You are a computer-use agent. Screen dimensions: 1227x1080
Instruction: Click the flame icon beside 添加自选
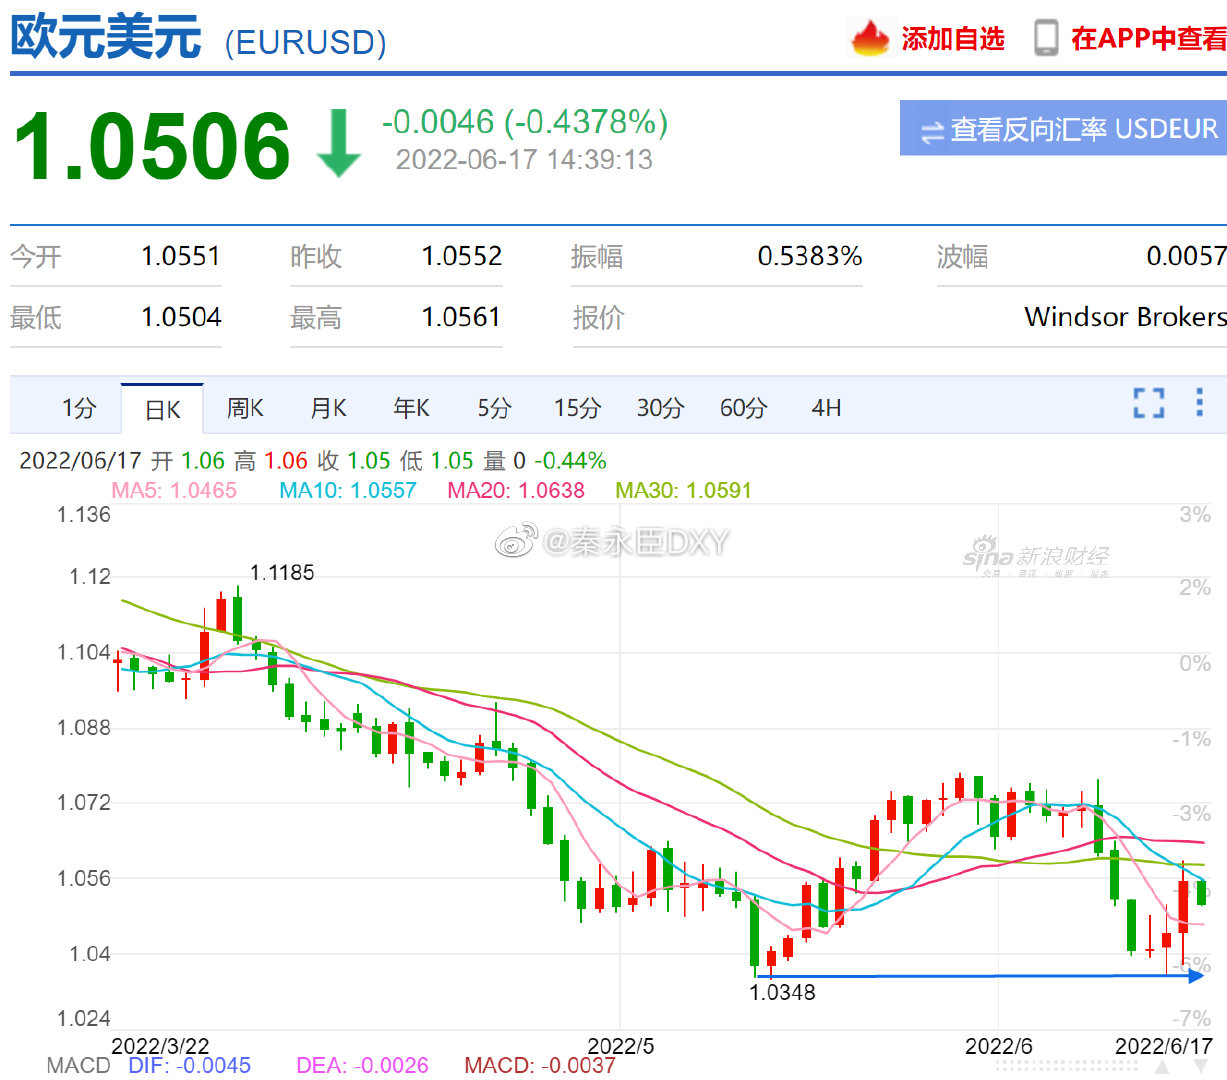(x=869, y=38)
